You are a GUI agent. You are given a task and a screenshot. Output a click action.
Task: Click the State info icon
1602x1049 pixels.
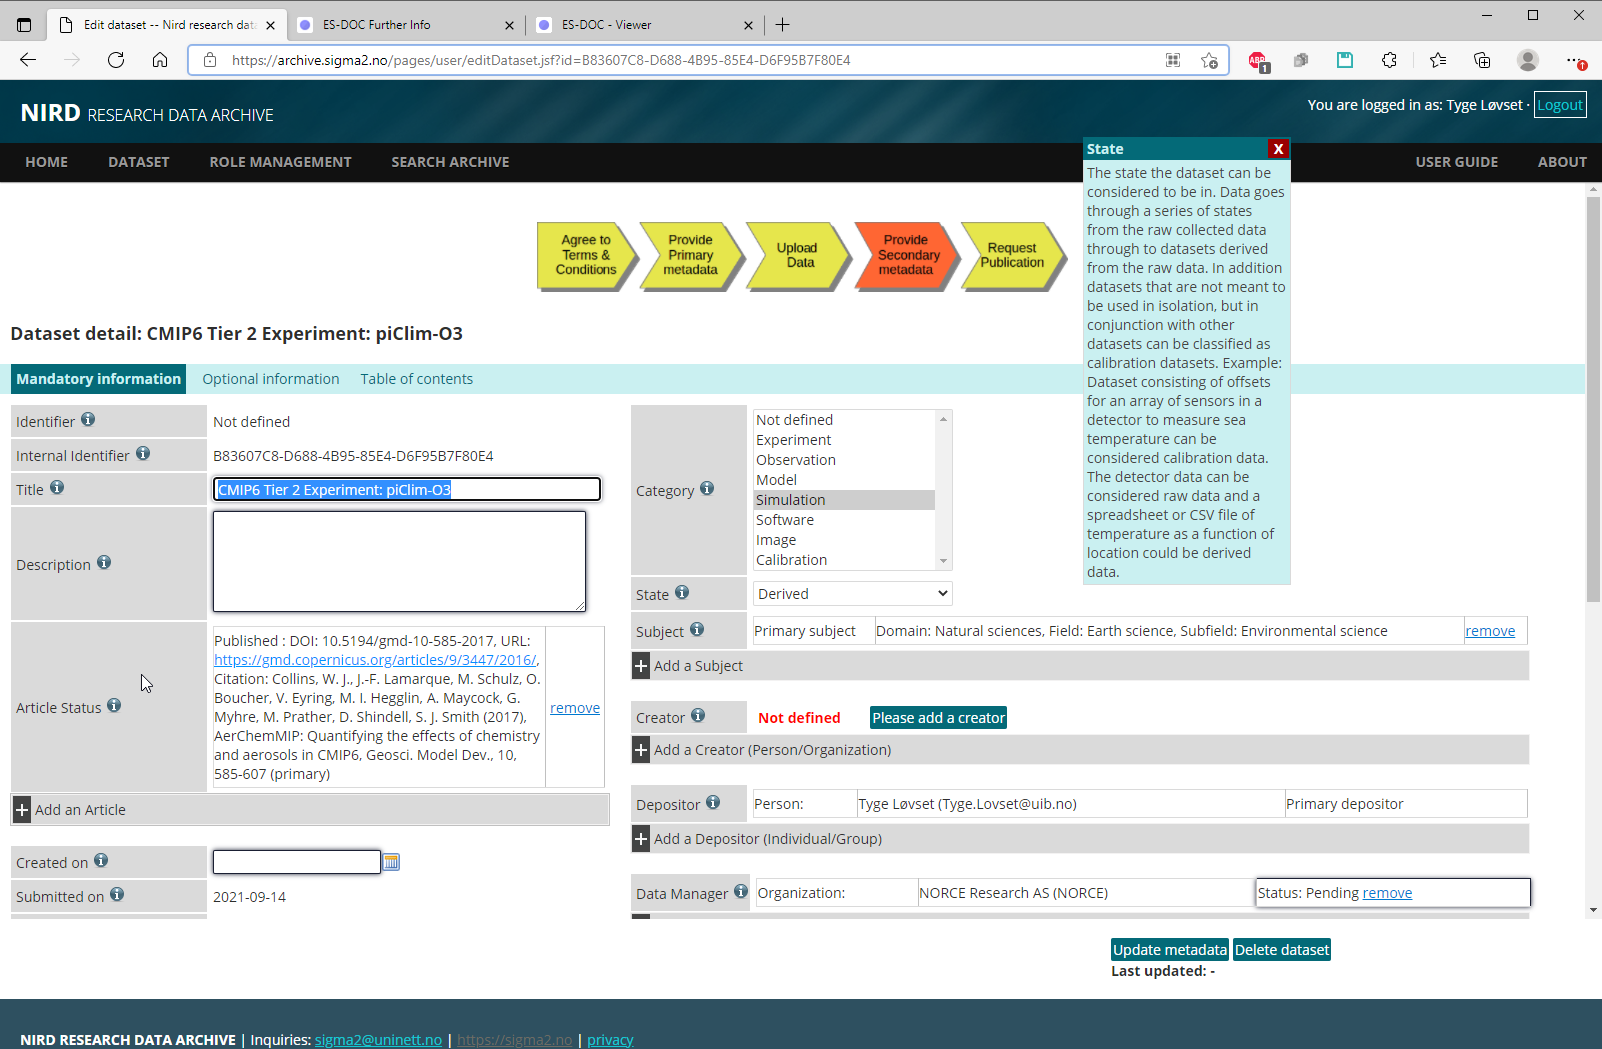coord(682,593)
